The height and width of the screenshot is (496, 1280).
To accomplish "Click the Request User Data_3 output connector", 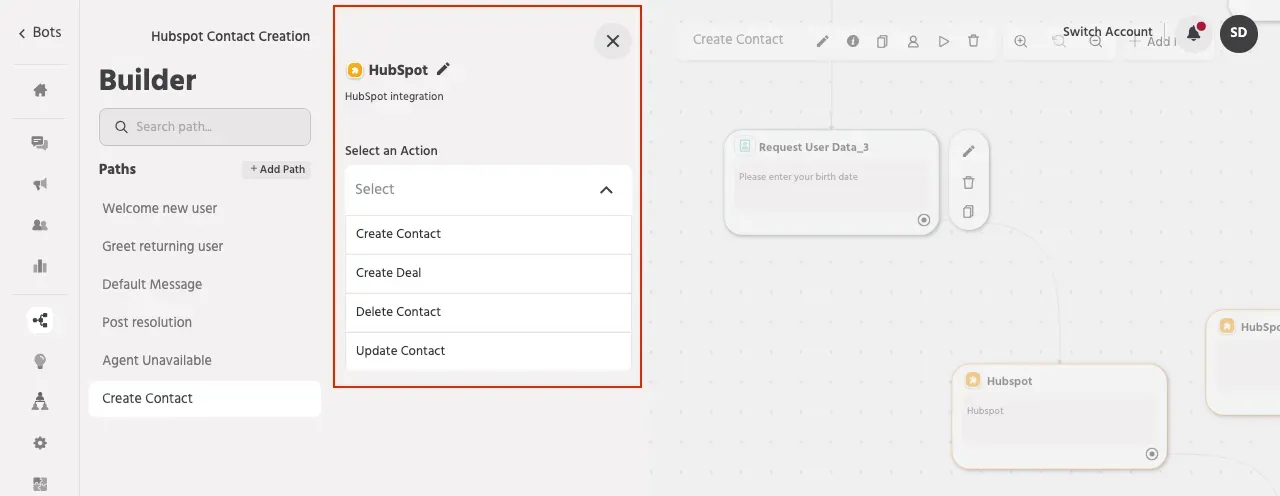I will (x=924, y=220).
